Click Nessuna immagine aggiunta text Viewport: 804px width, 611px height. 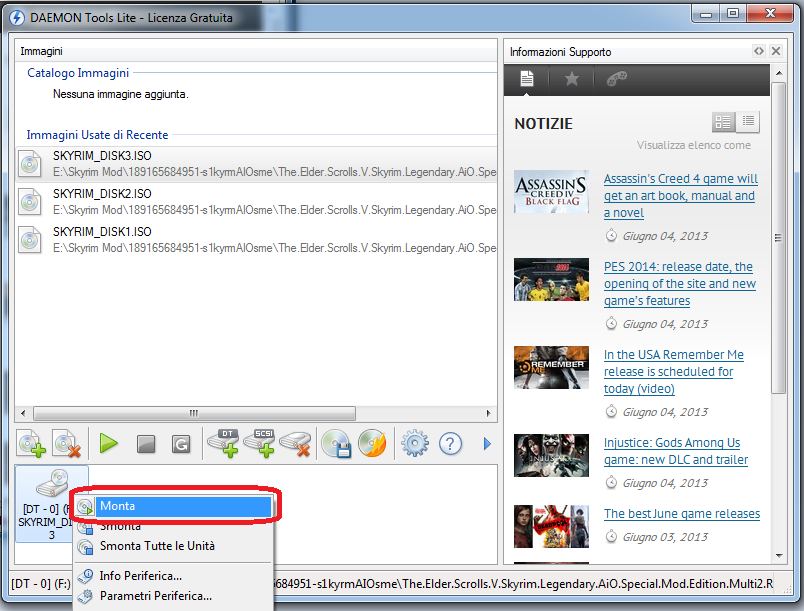[120, 94]
